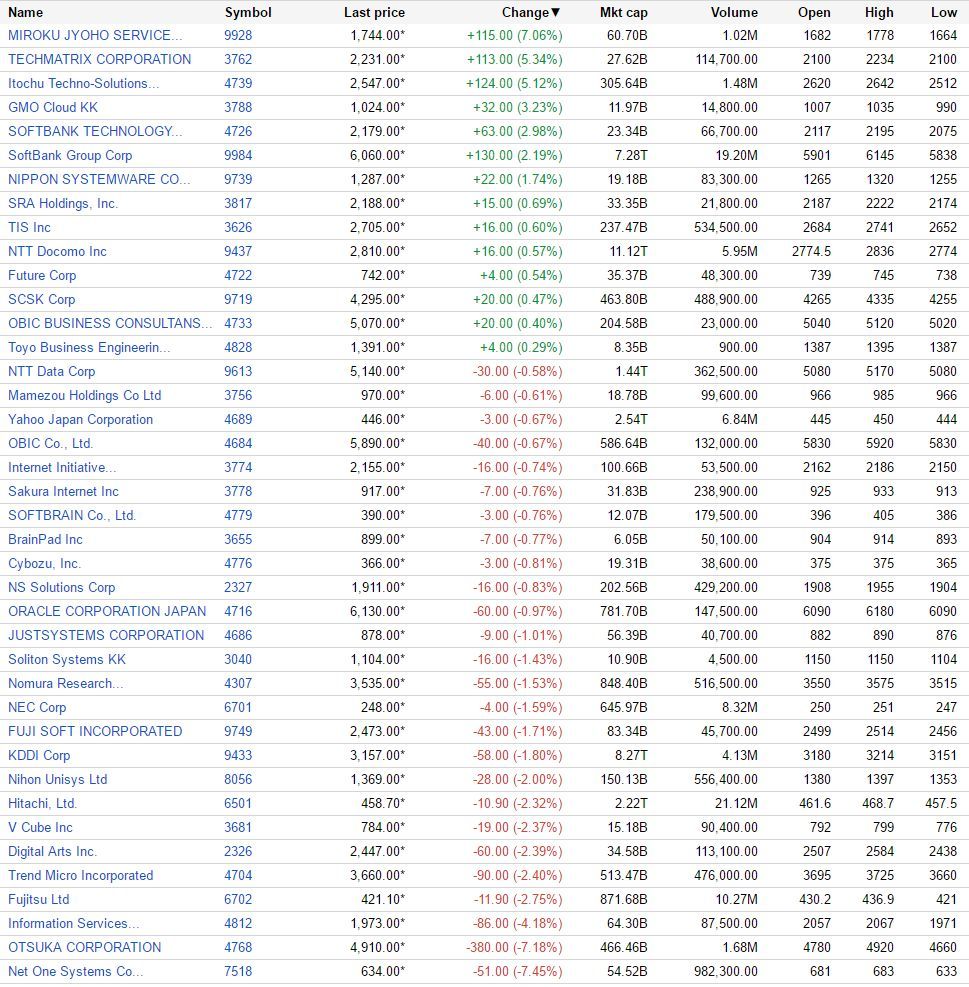969x987 pixels.
Task: Click symbol 9928 link
Action: click(238, 35)
